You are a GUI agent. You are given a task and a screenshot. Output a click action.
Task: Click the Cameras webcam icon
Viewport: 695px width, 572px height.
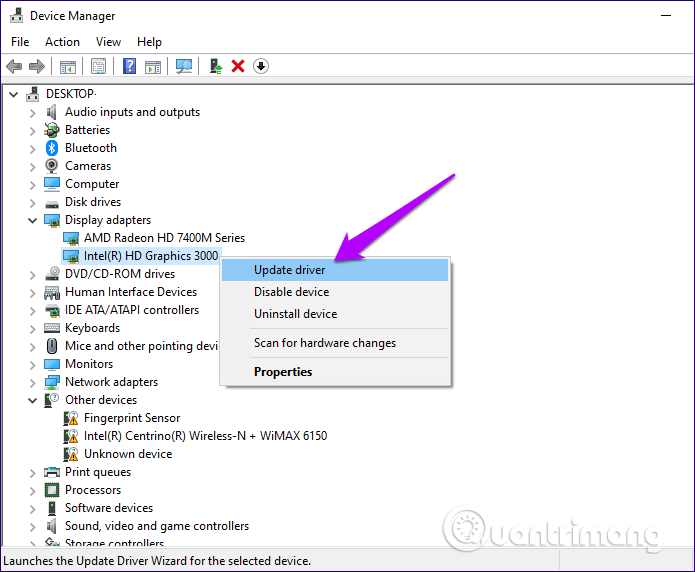pos(52,166)
